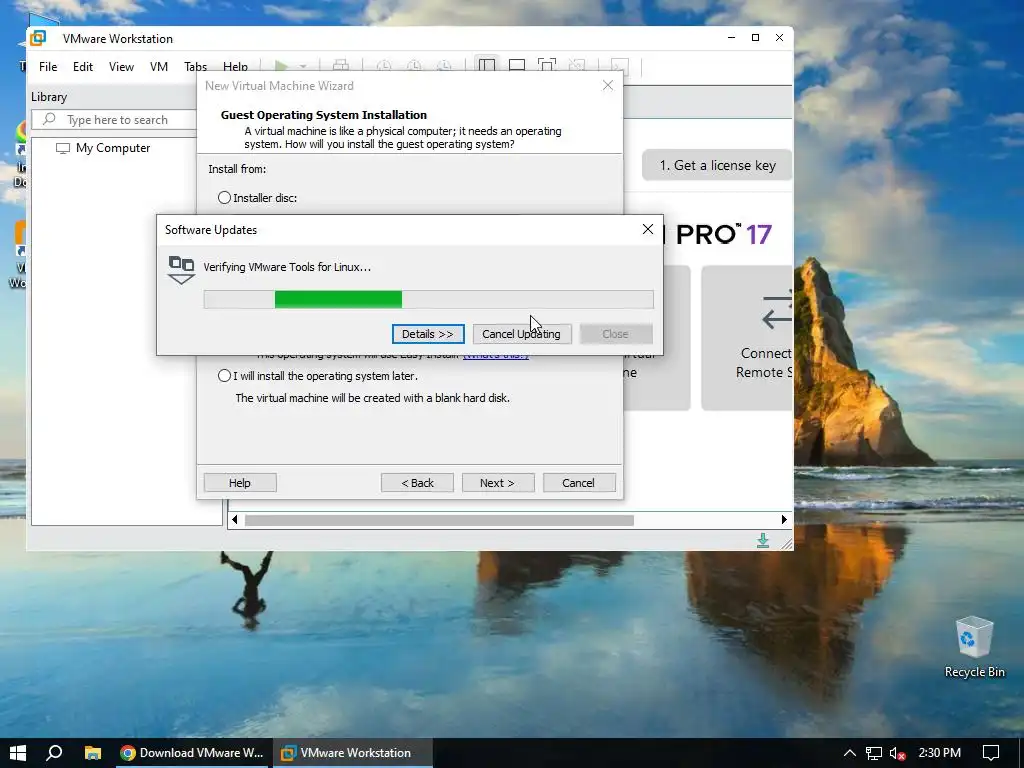Click the Power On play icon in toolbar
Screen dimensions: 1024x768
(x=281, y=66)
